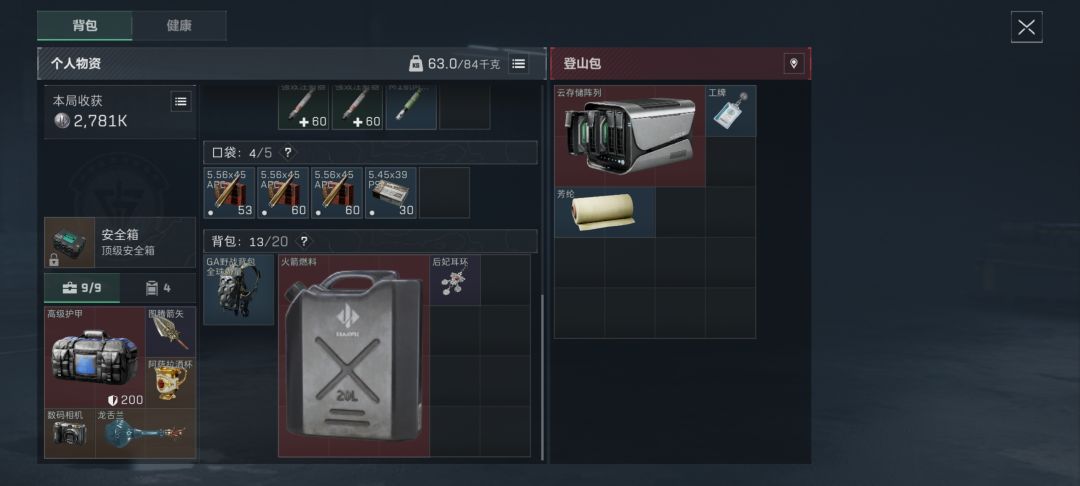Viewport: 1080px width, 486px height.
Task: Show help for 背包 13/20 capacity
Action: [304, 242]
